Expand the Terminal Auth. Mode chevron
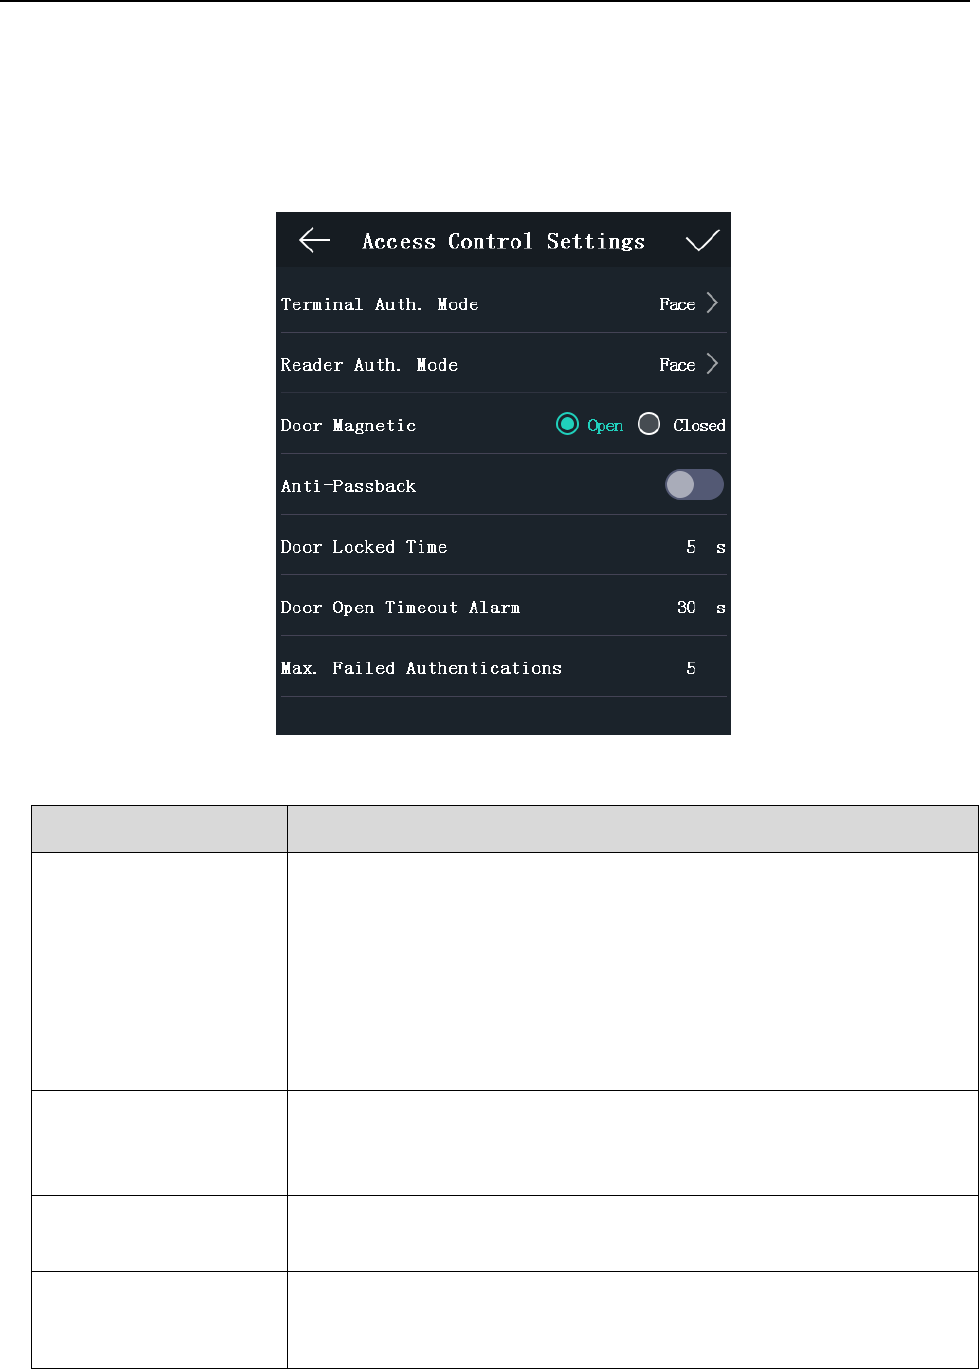The height and width of the screenshot is (1369, 979). pyautogui.click(x=712, y=303)
